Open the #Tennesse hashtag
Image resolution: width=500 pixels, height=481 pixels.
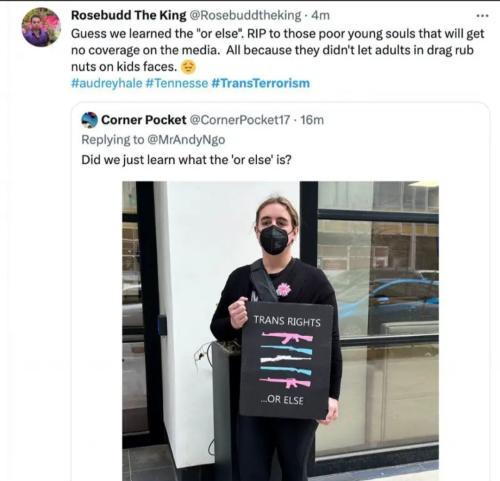point(177,83)
